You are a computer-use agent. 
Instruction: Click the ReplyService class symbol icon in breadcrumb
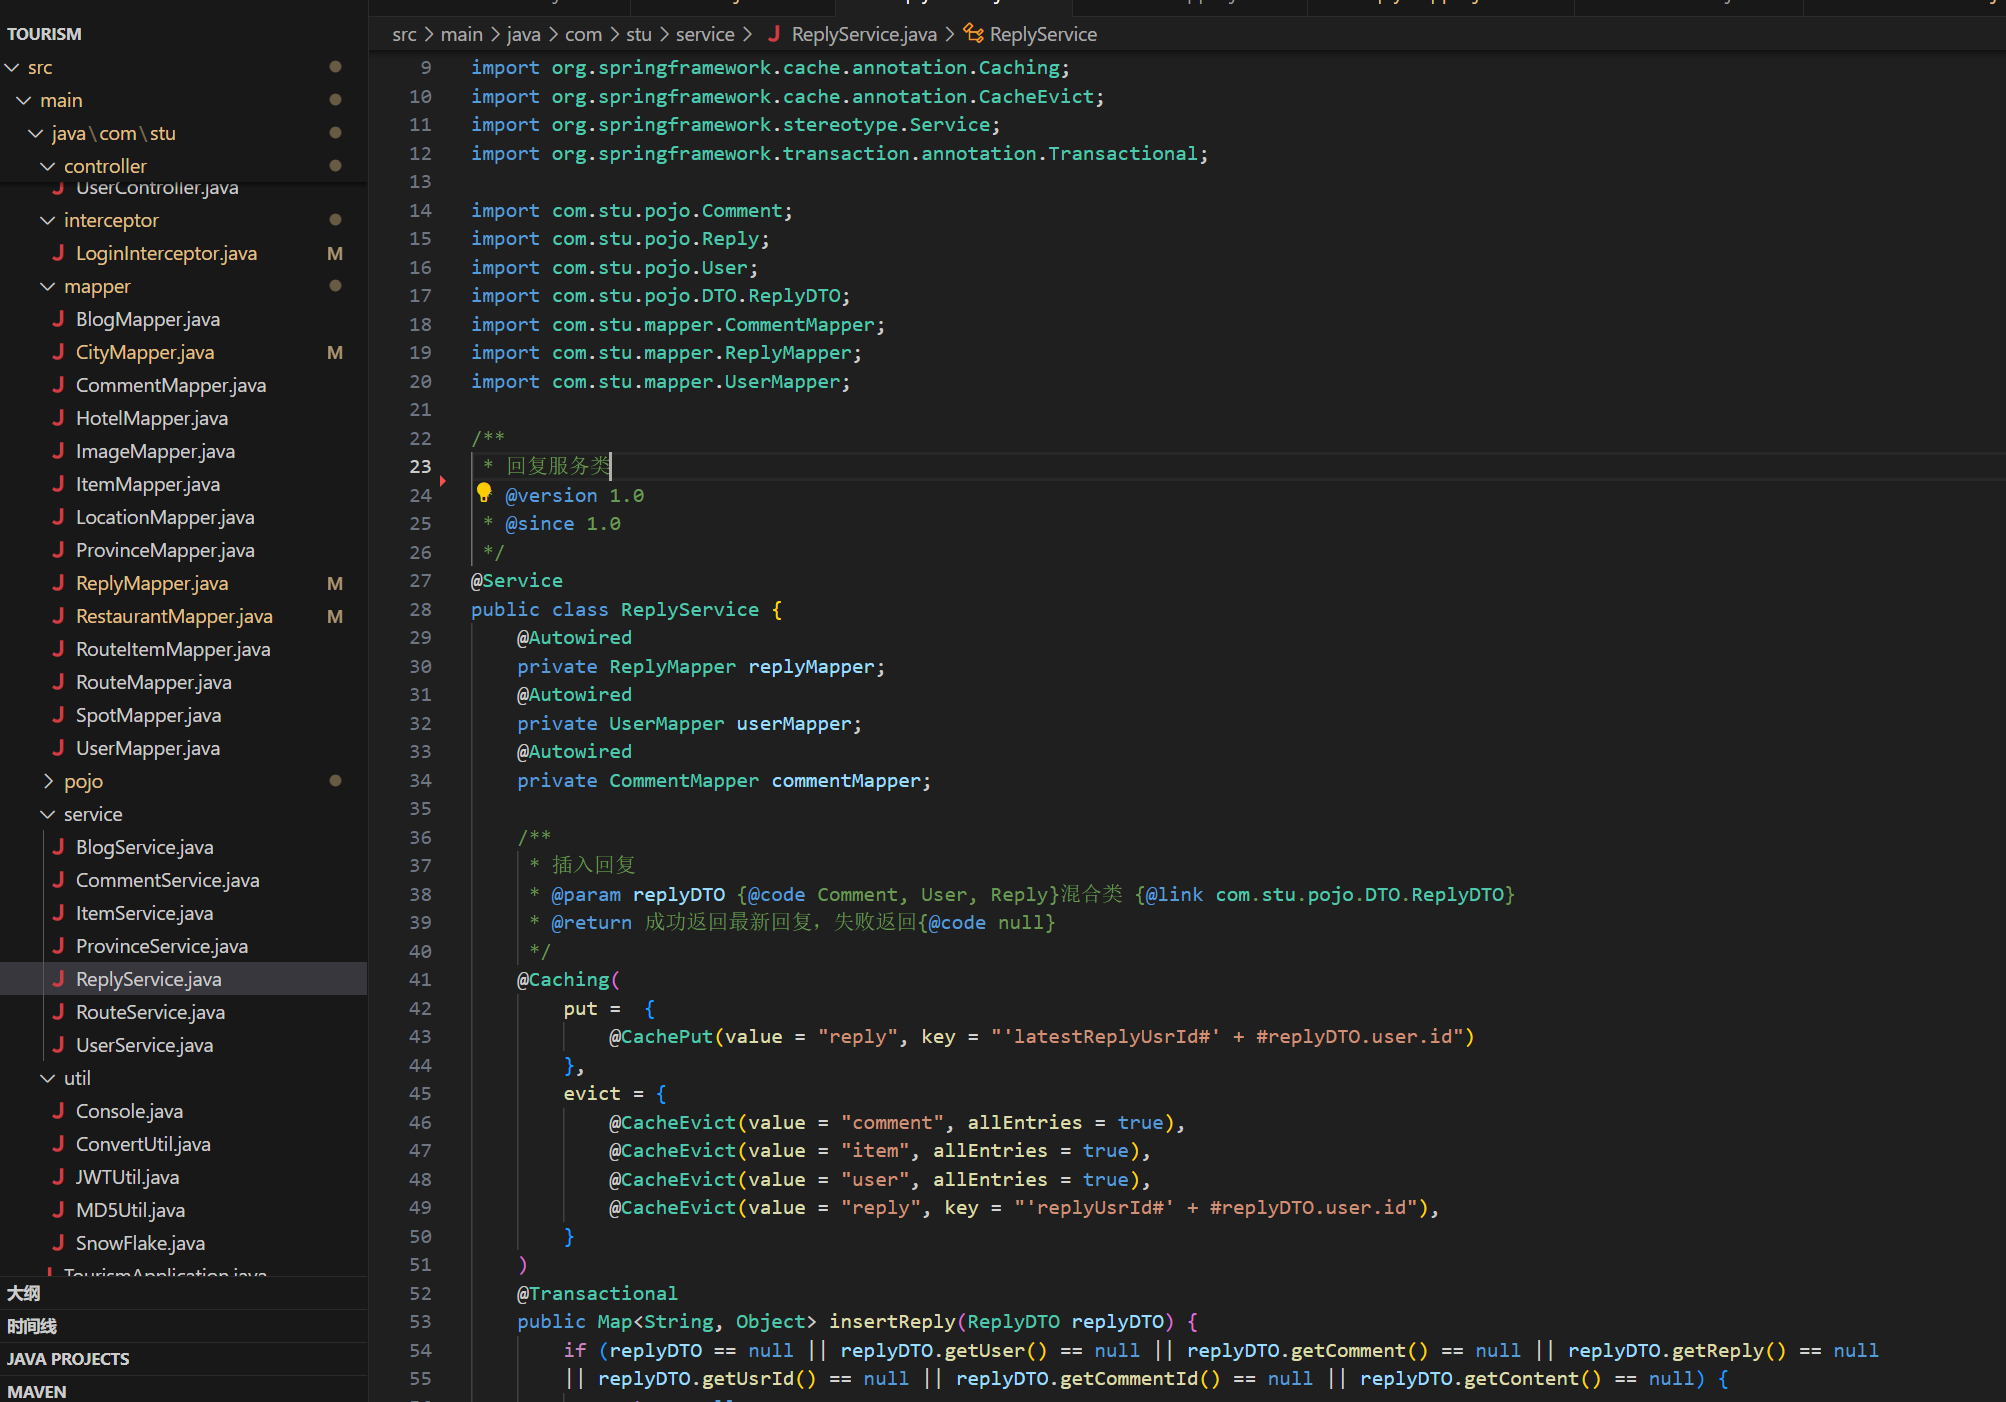(x=973, y=34)
